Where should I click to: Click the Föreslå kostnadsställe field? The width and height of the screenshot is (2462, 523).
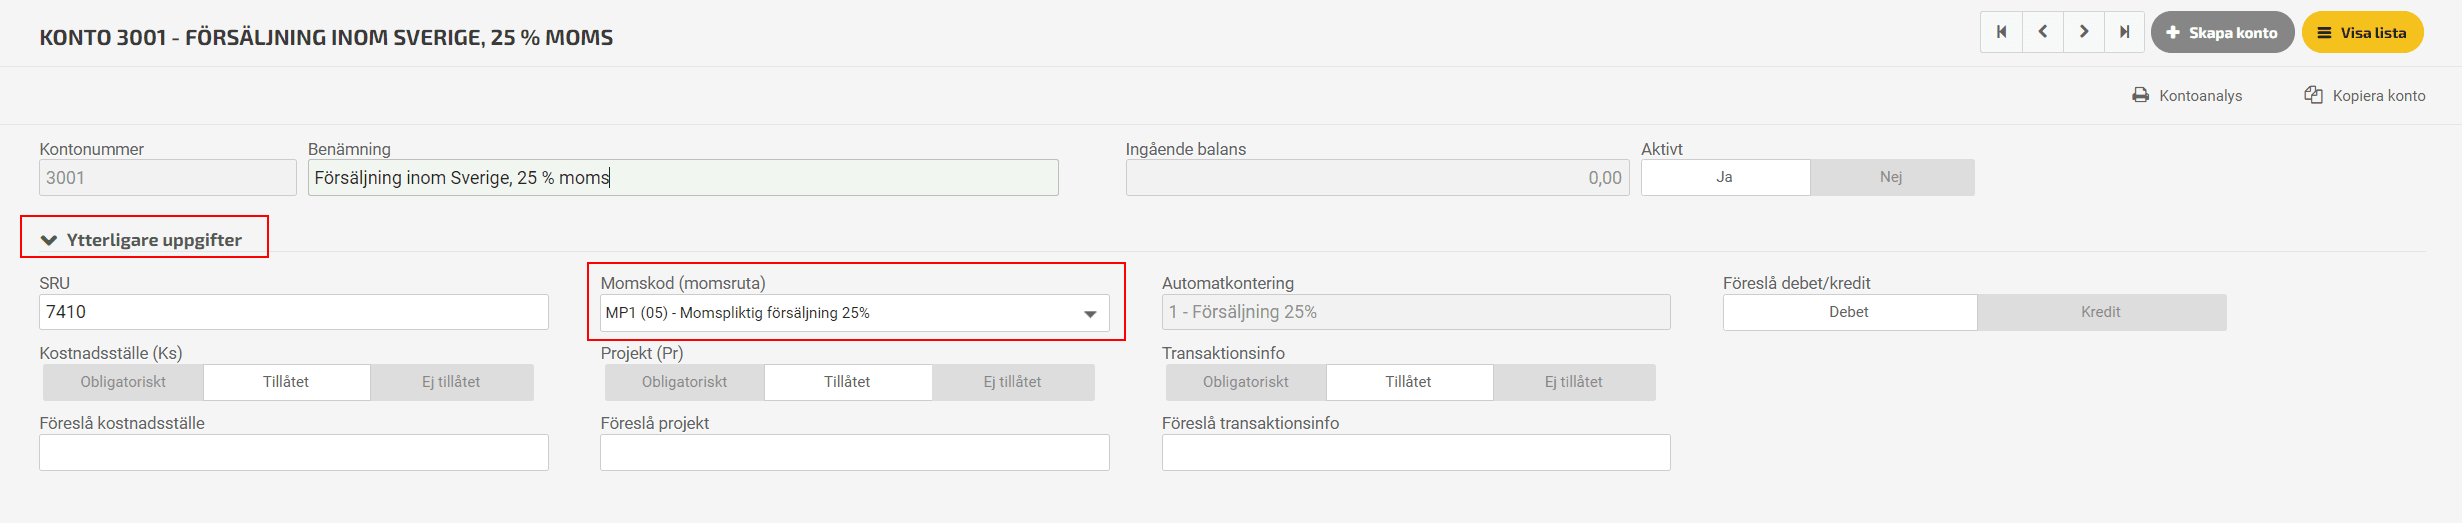click(x=294, y=452)
